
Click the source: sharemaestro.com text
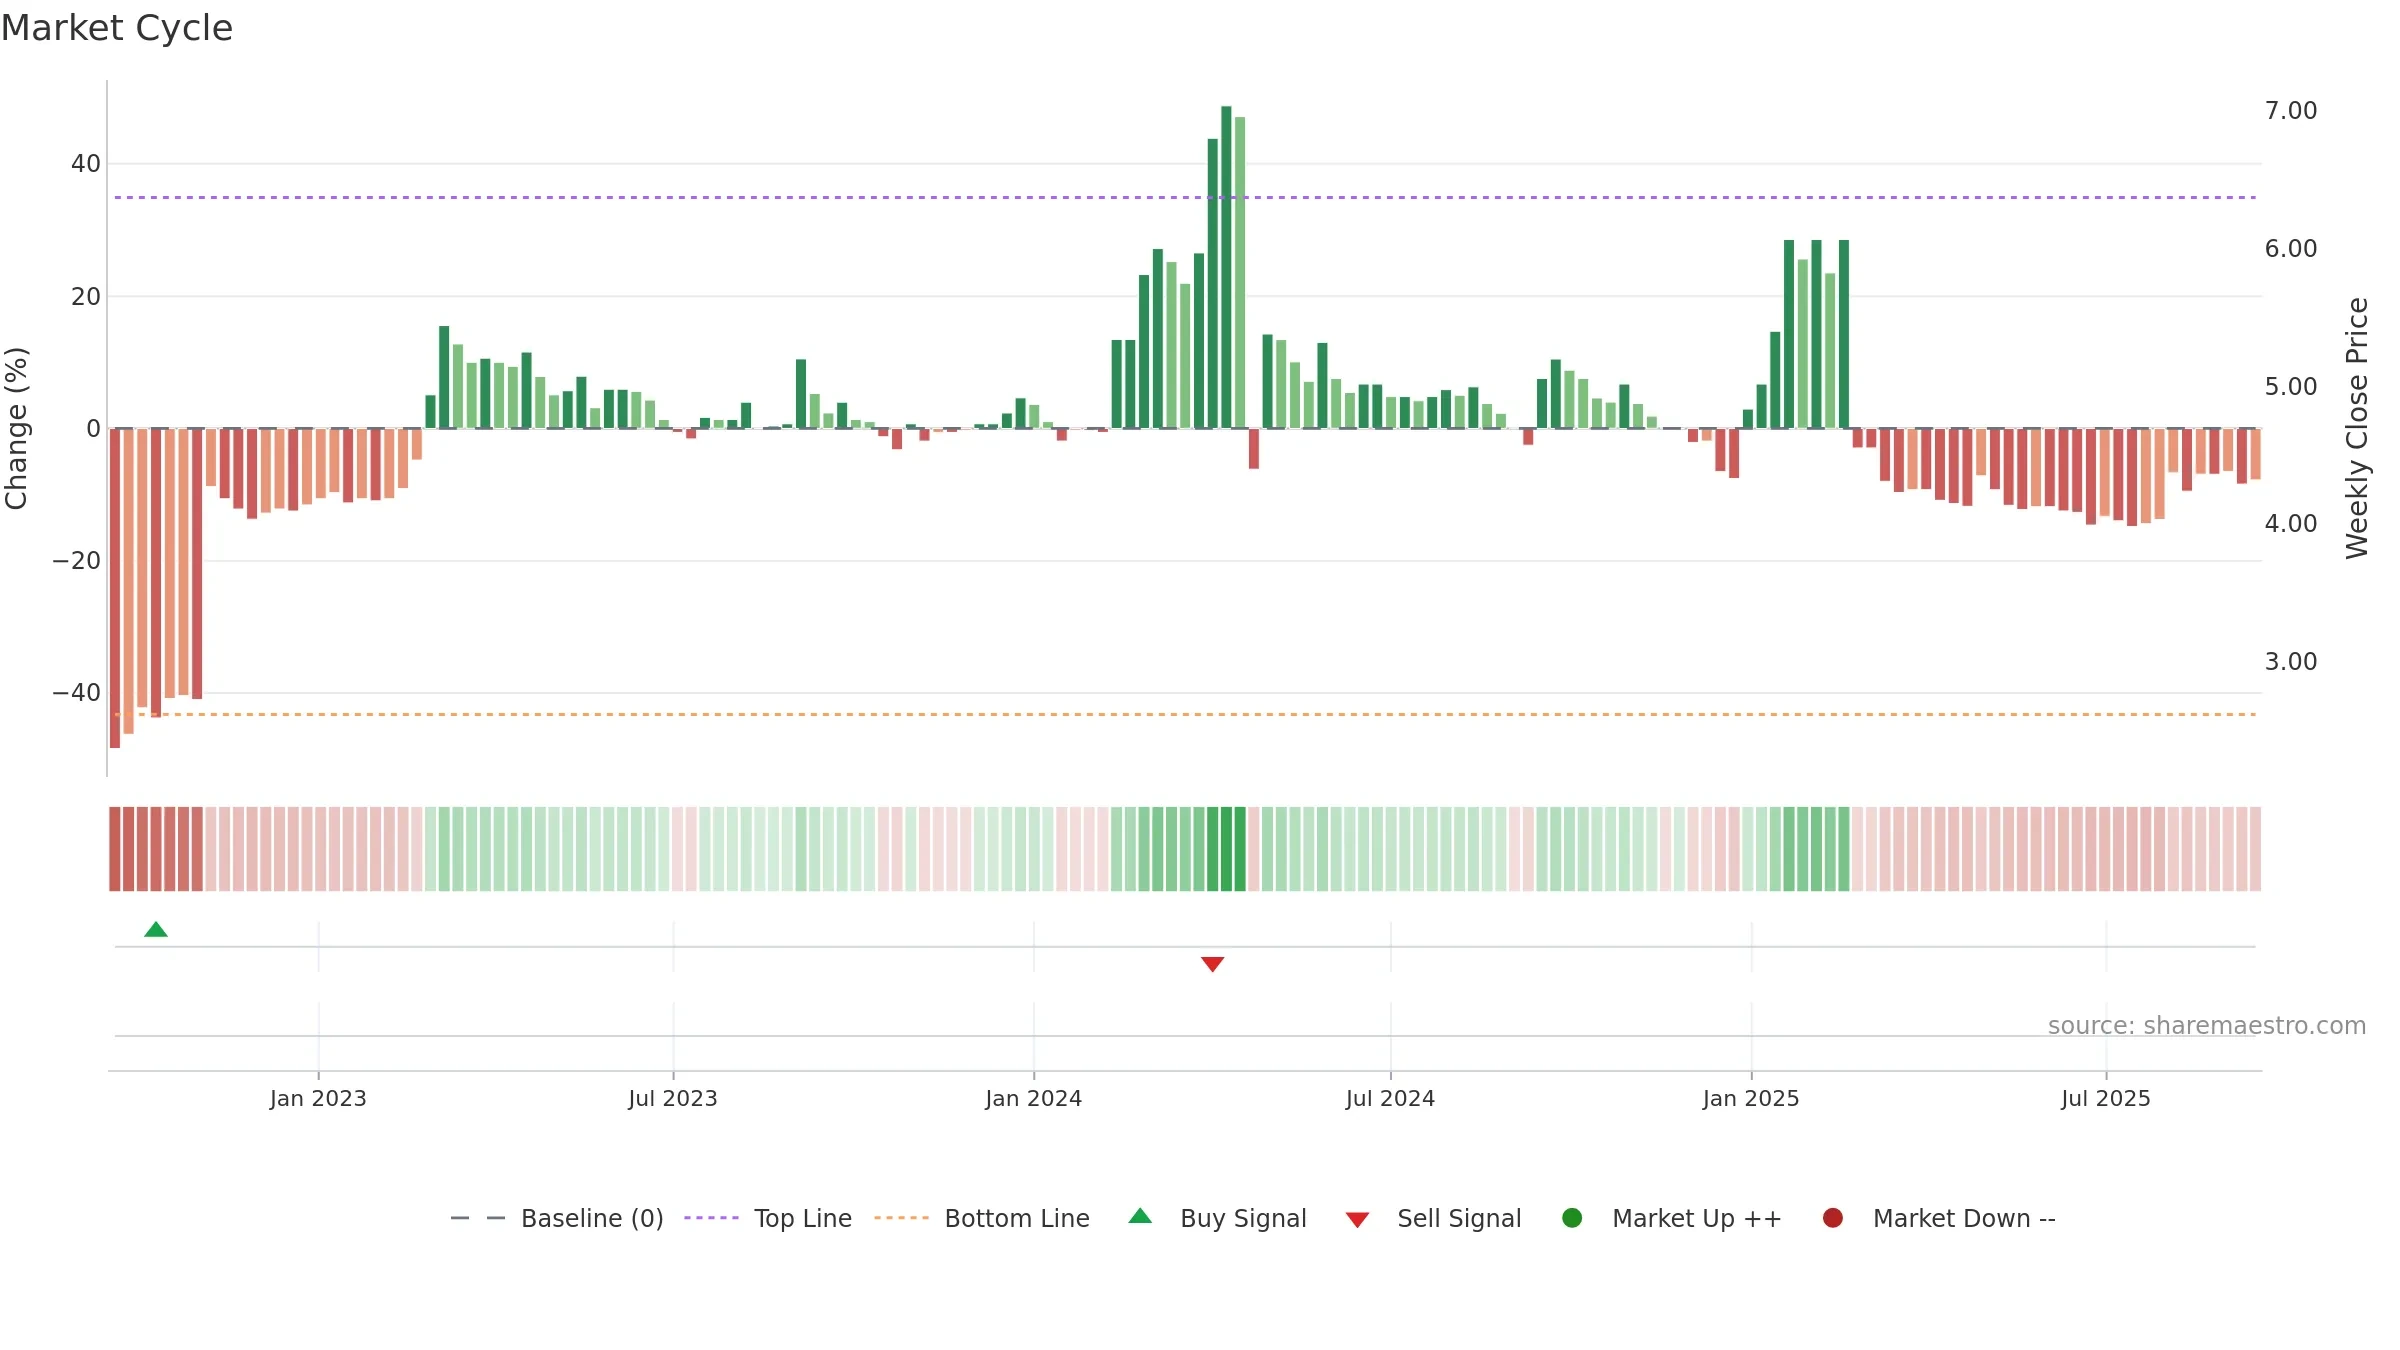pyautogui.click(x=2207, y=1026)
